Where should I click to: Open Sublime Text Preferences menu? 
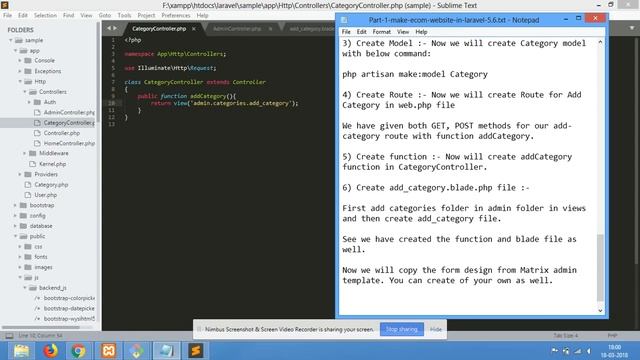176,16
